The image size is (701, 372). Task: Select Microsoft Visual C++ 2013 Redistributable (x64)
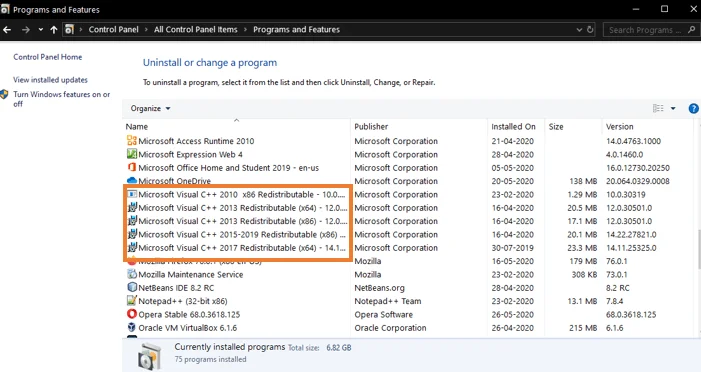242,208
